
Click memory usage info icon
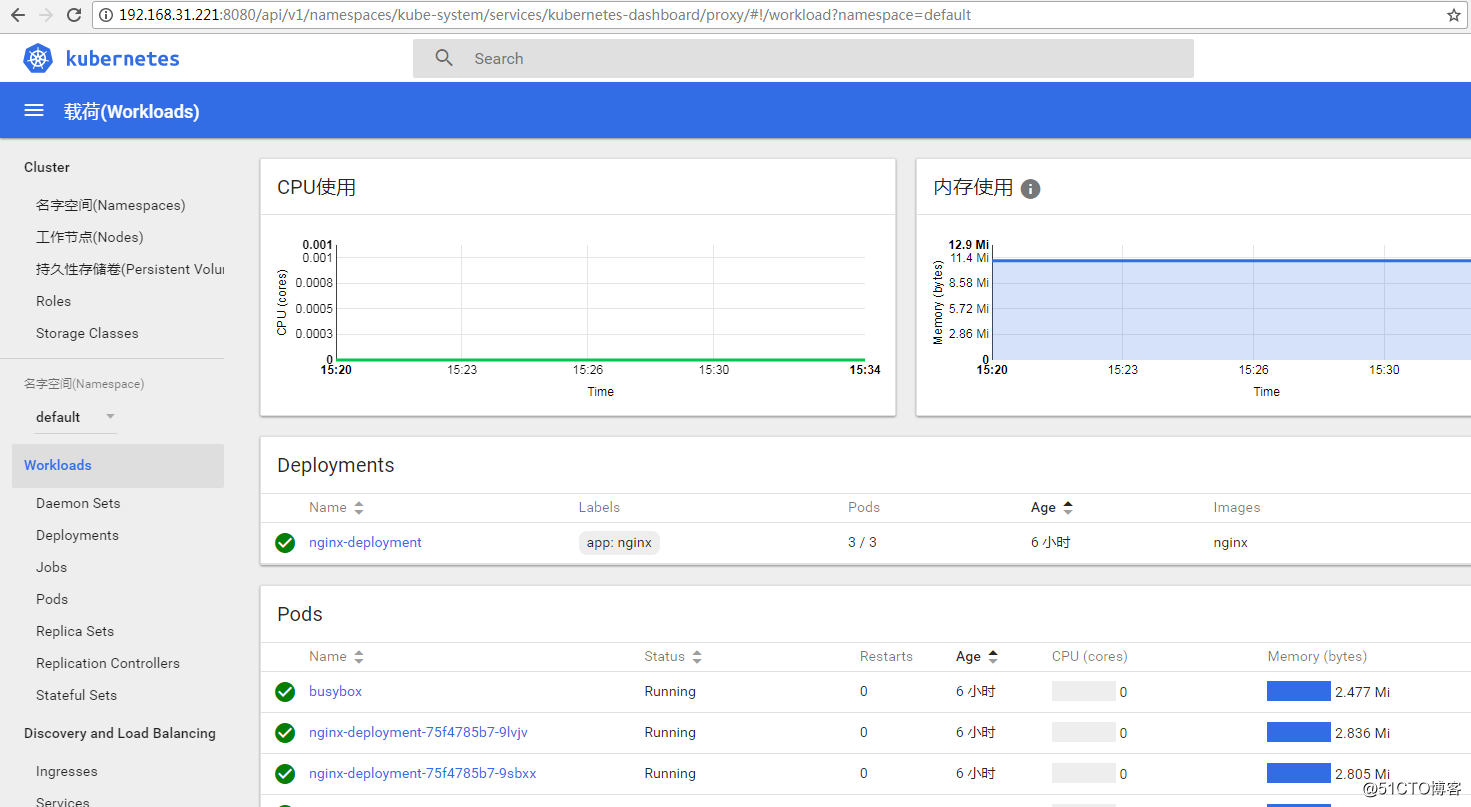tap(1030, 189)
